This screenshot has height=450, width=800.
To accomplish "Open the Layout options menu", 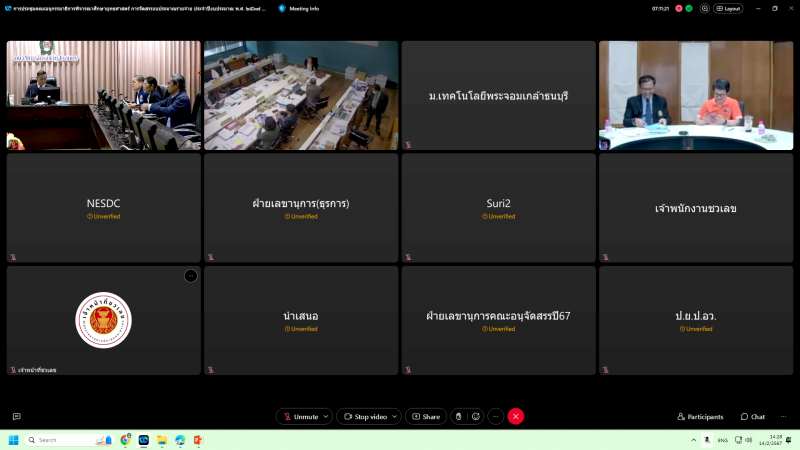I will [x=728, y=8].
